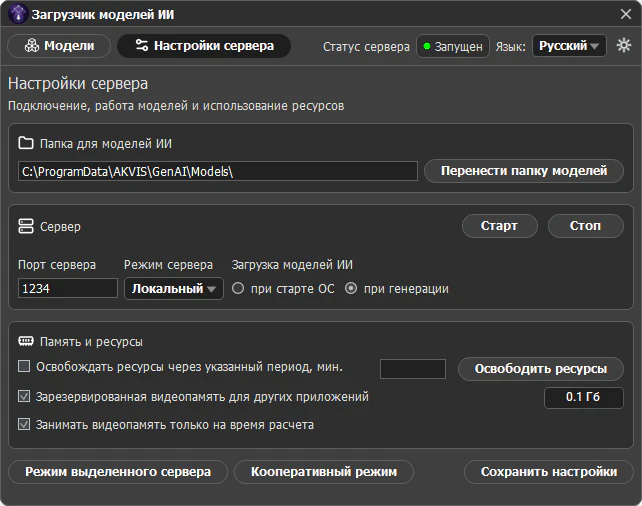Click the green status dot in Запущен

point(427,46)
